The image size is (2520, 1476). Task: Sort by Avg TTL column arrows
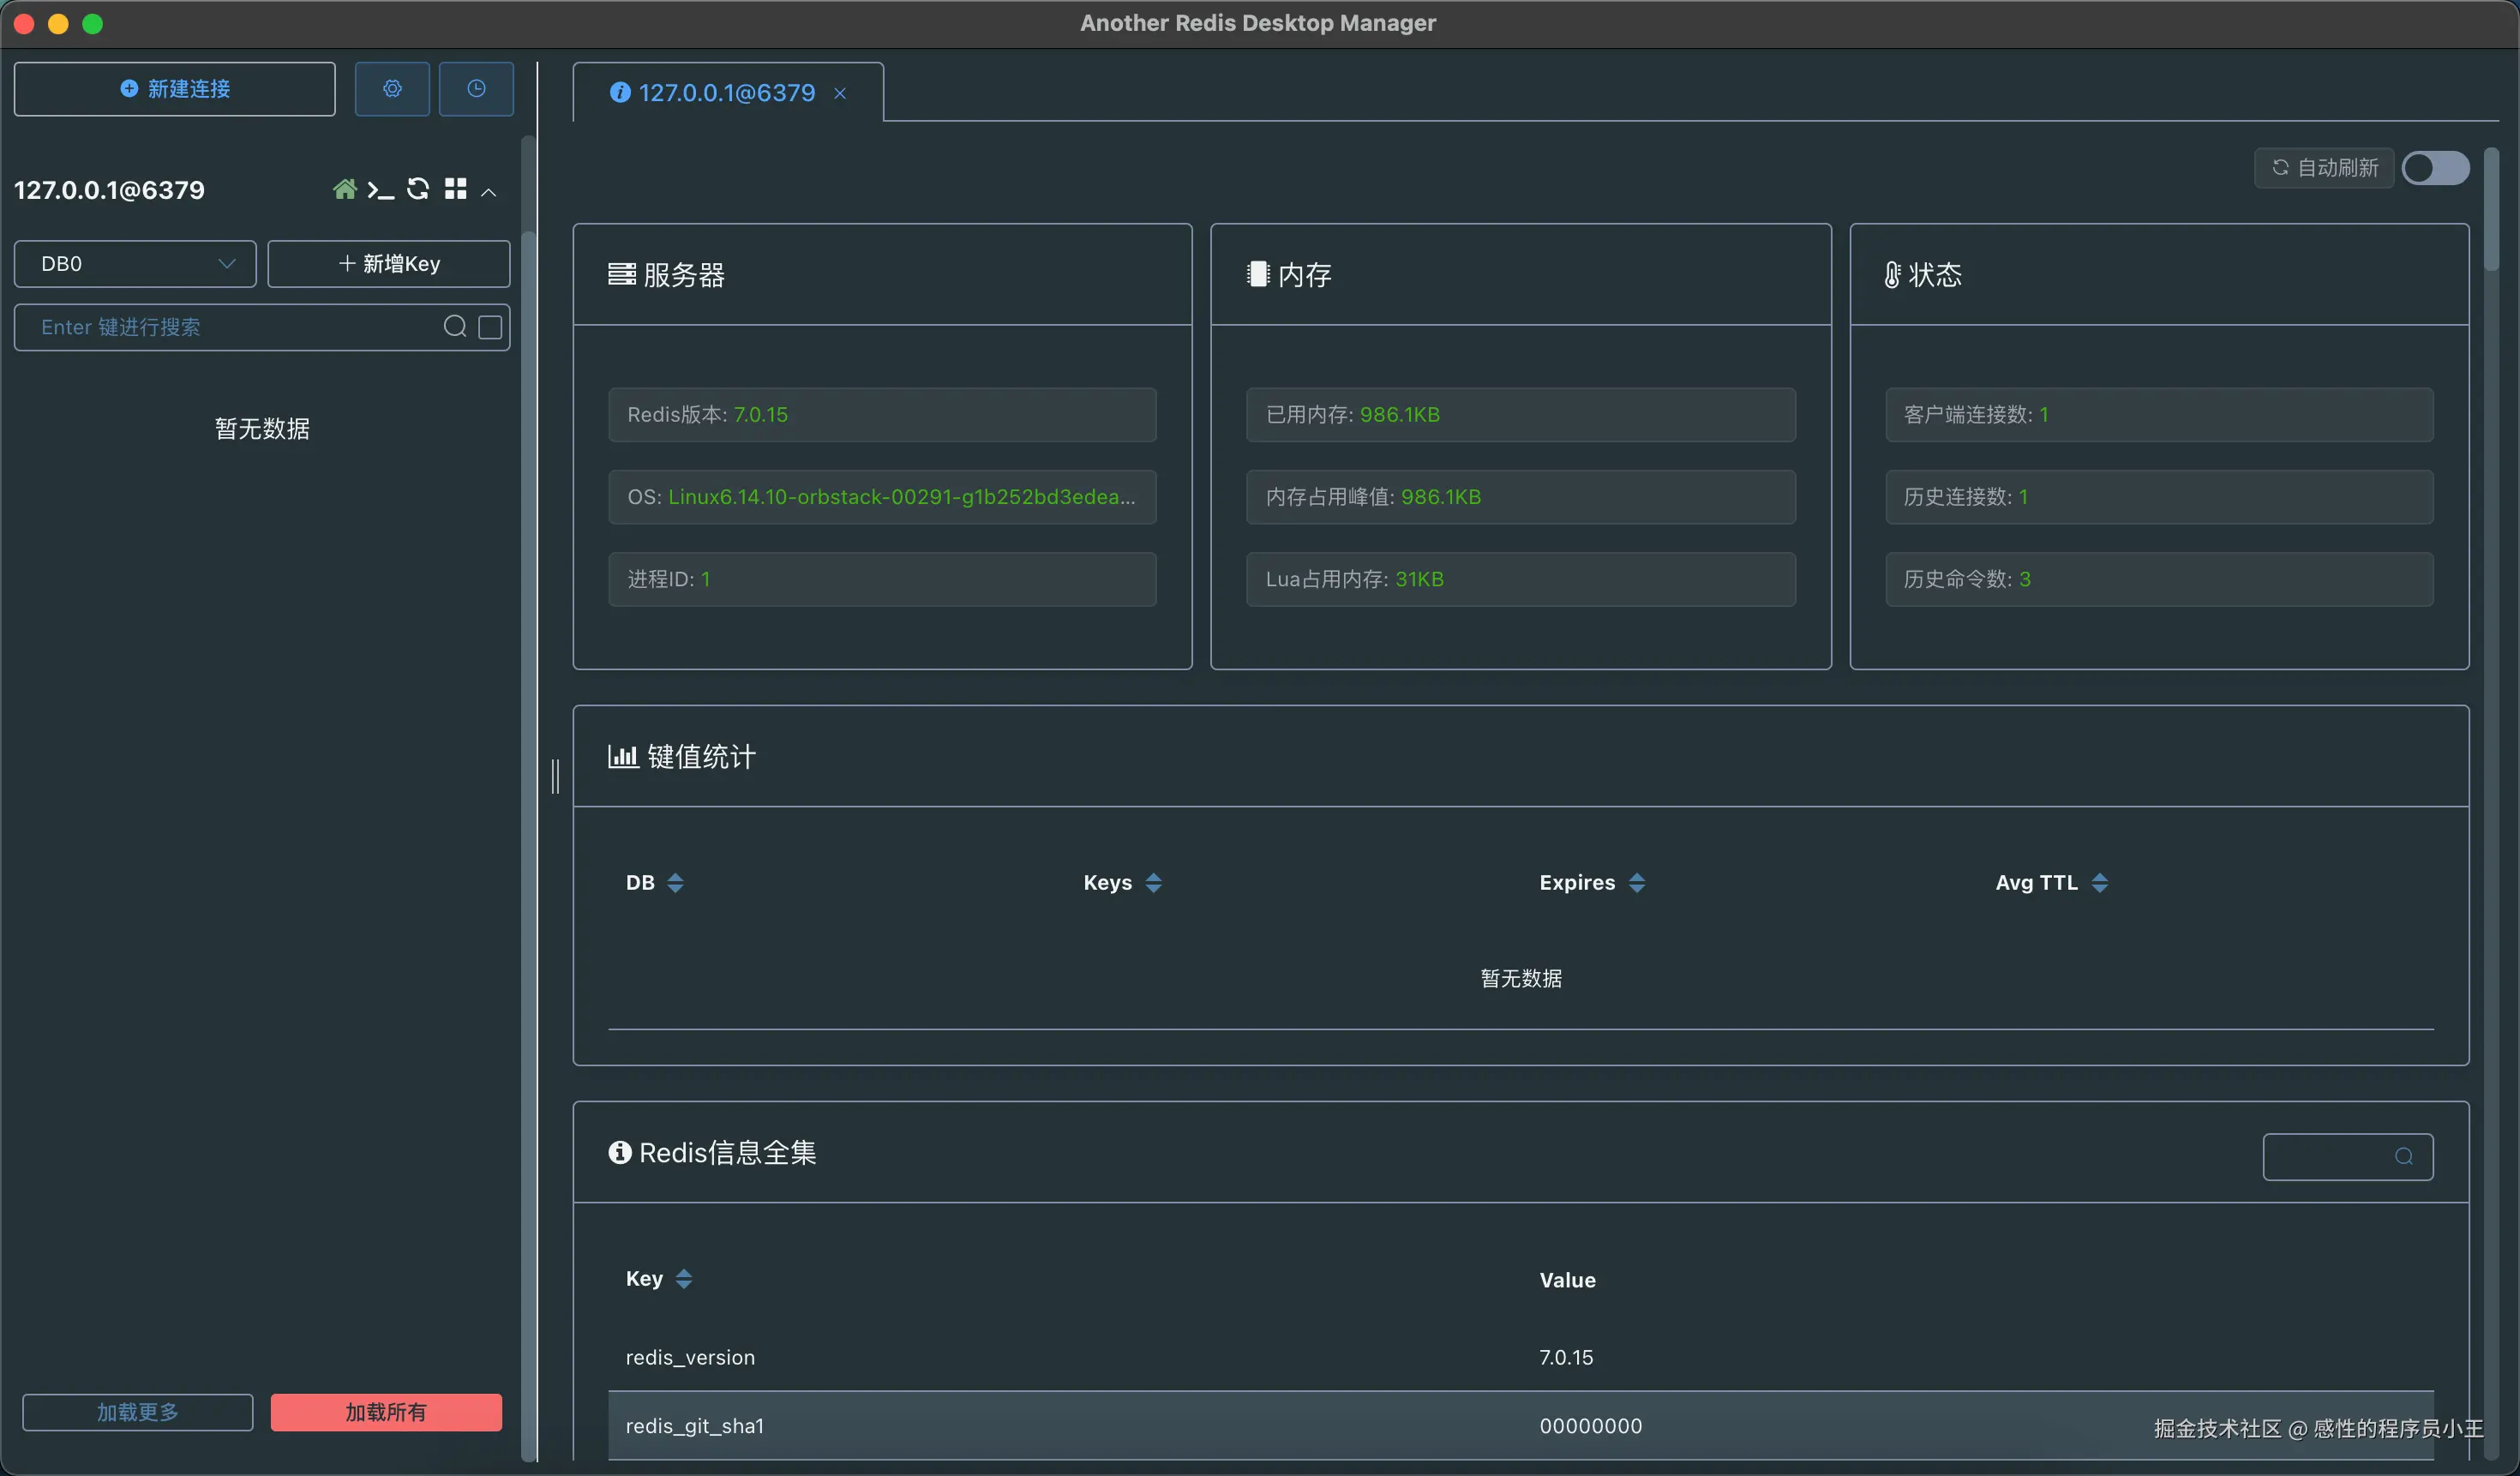click(2099, 883)
